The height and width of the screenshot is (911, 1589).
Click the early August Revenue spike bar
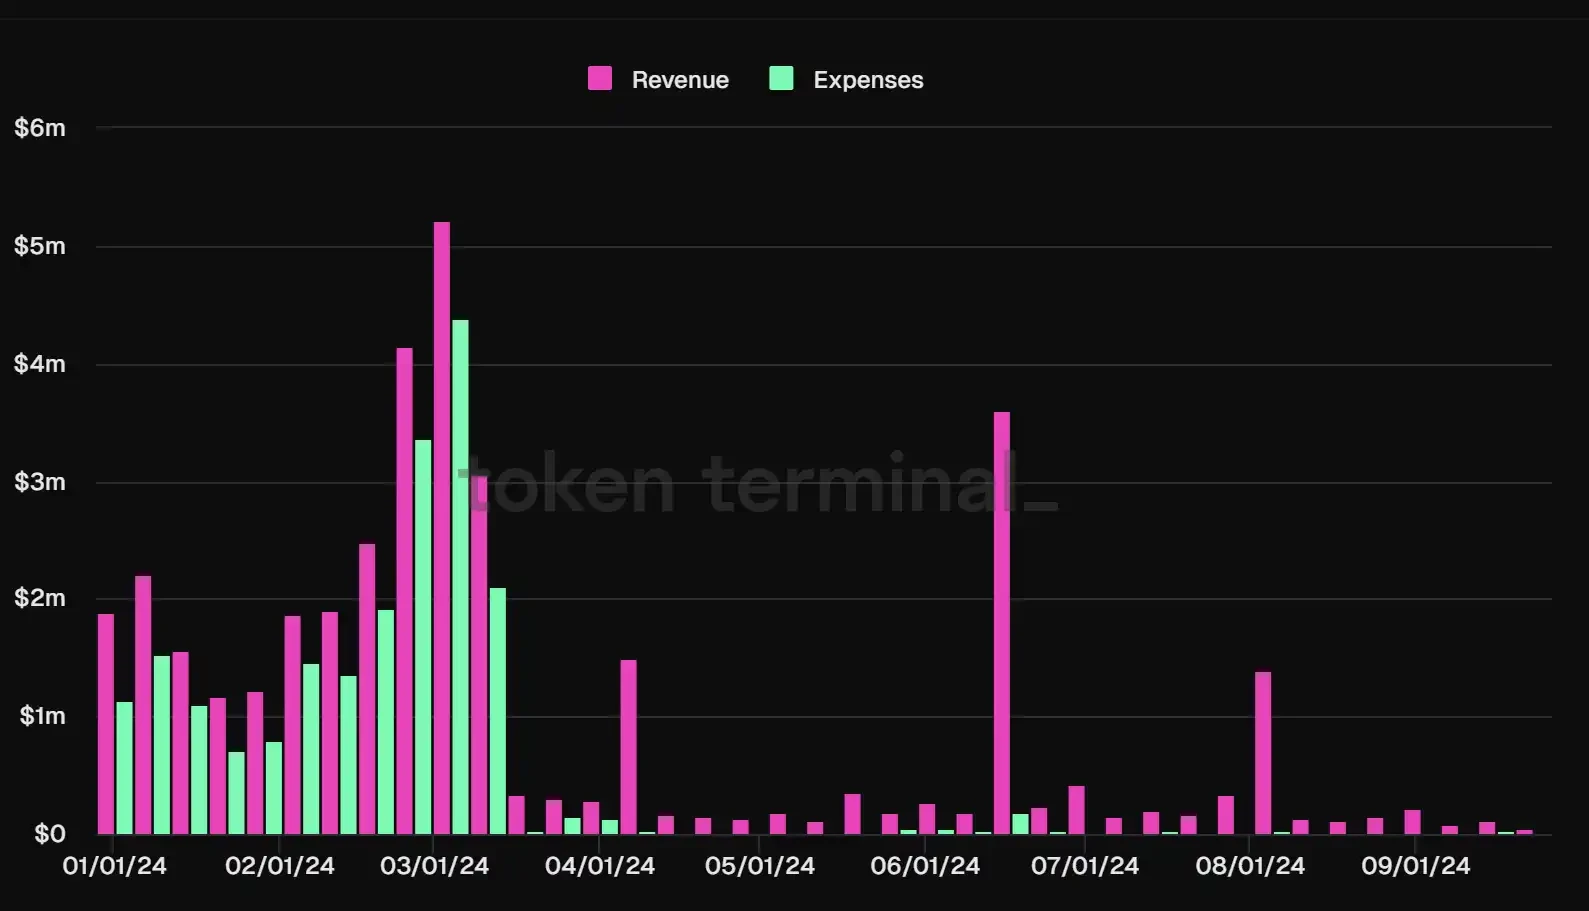pos(1263,752)
